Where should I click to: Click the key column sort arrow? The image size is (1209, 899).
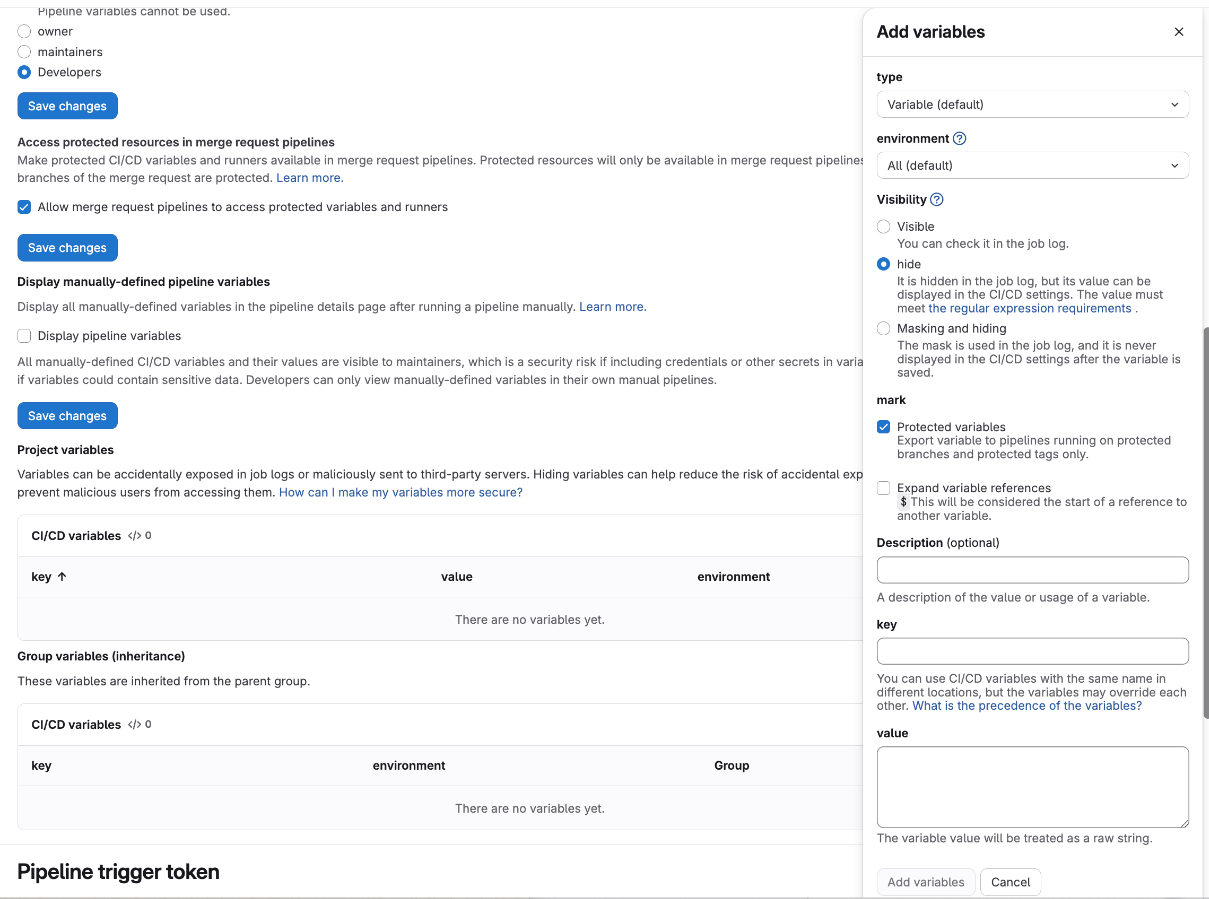click(x=62, y=577)
